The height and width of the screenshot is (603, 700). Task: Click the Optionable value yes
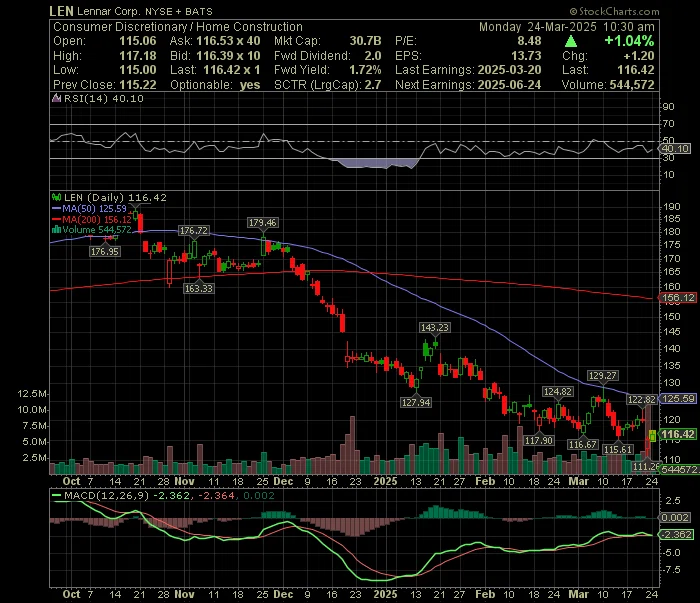pyautogui.click(x=250, y=85)
